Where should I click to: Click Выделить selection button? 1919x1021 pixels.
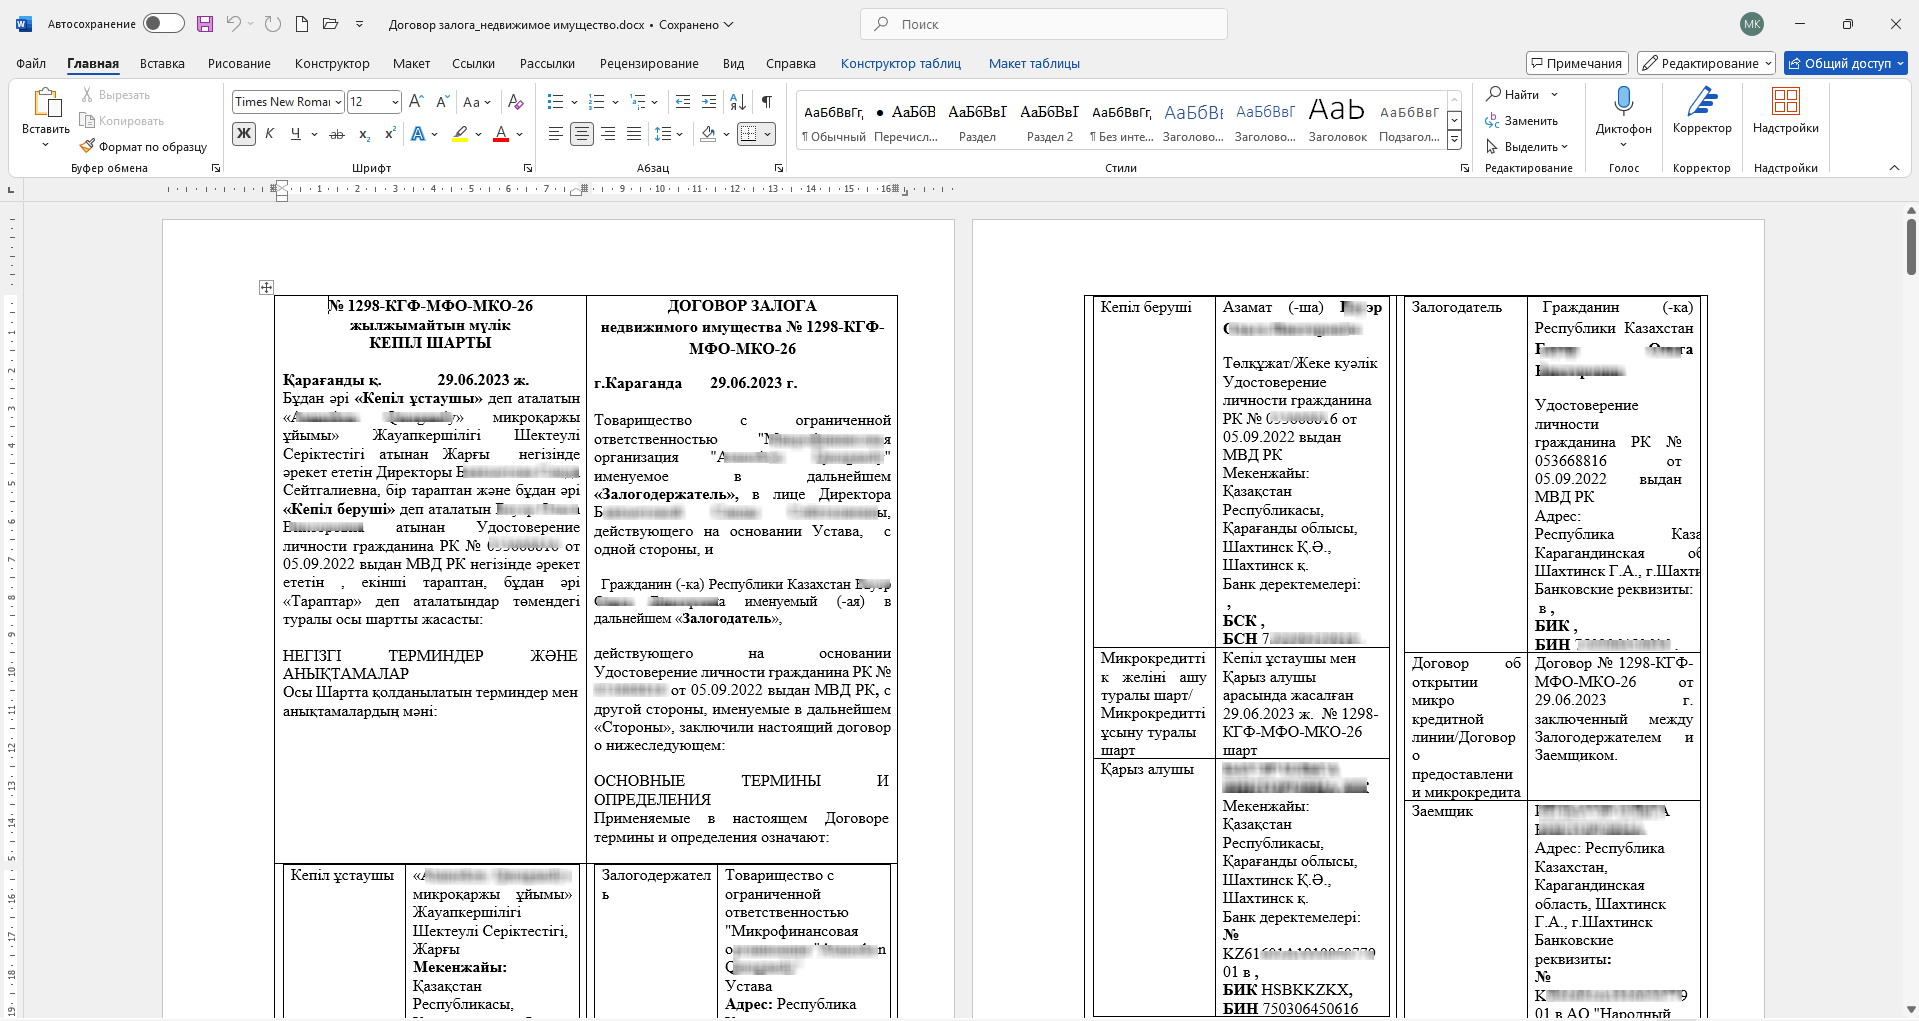pyautogui.click(x=1527, y=147)
